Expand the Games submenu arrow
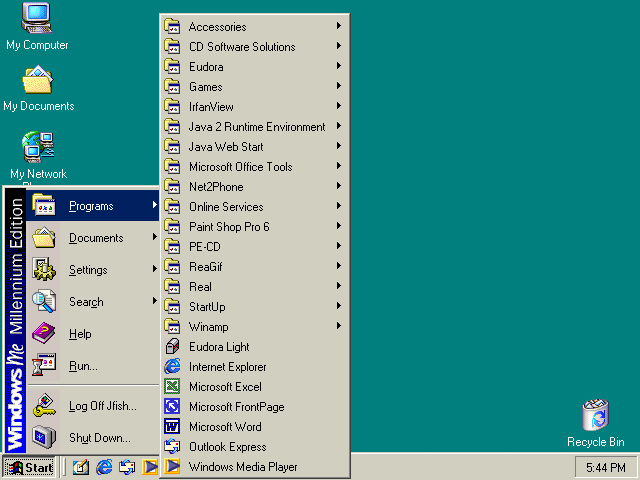 click(x=339, y=86)
